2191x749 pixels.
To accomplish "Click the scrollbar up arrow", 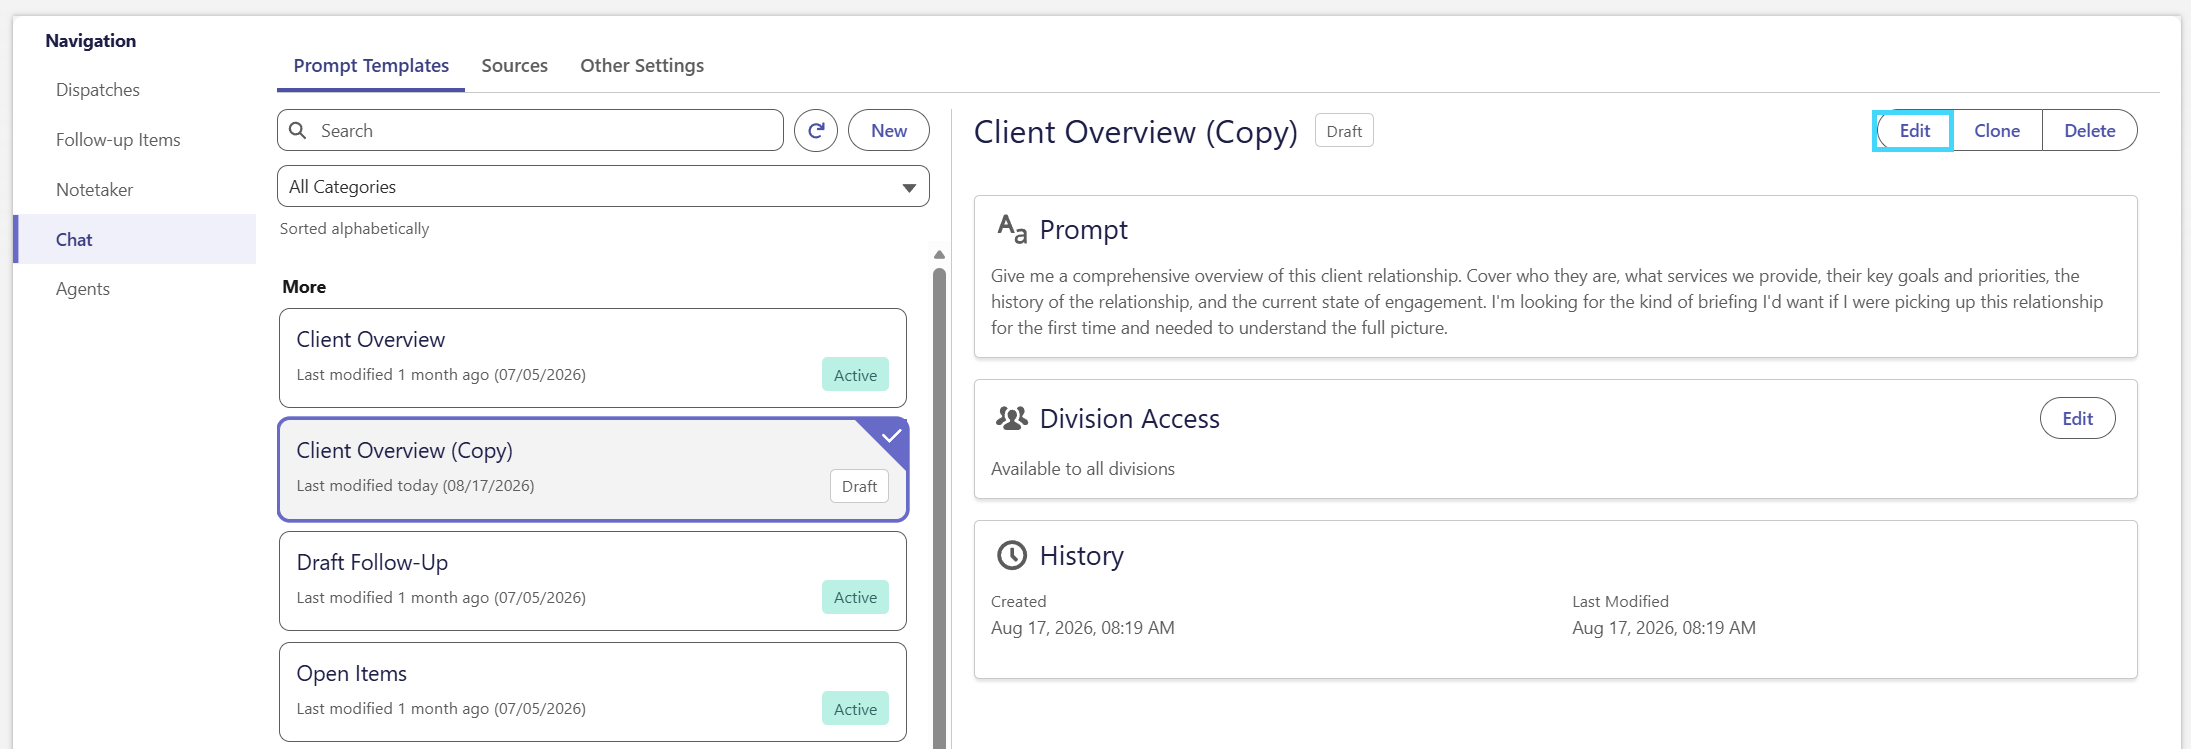I will 939,254.
